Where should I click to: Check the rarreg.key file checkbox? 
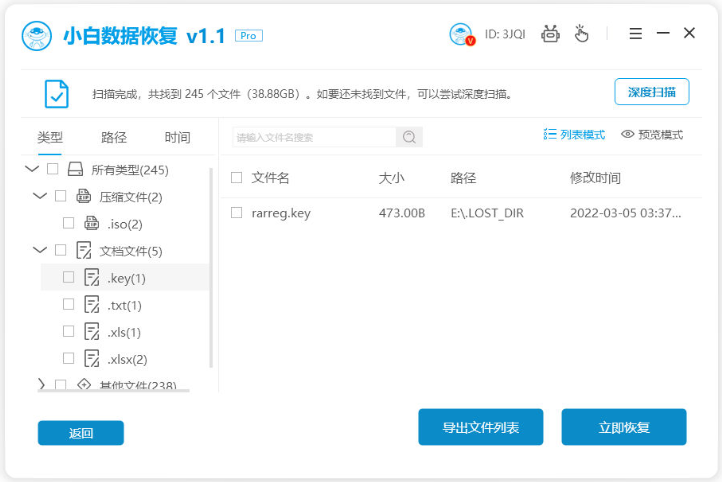(x=237, y=213)
